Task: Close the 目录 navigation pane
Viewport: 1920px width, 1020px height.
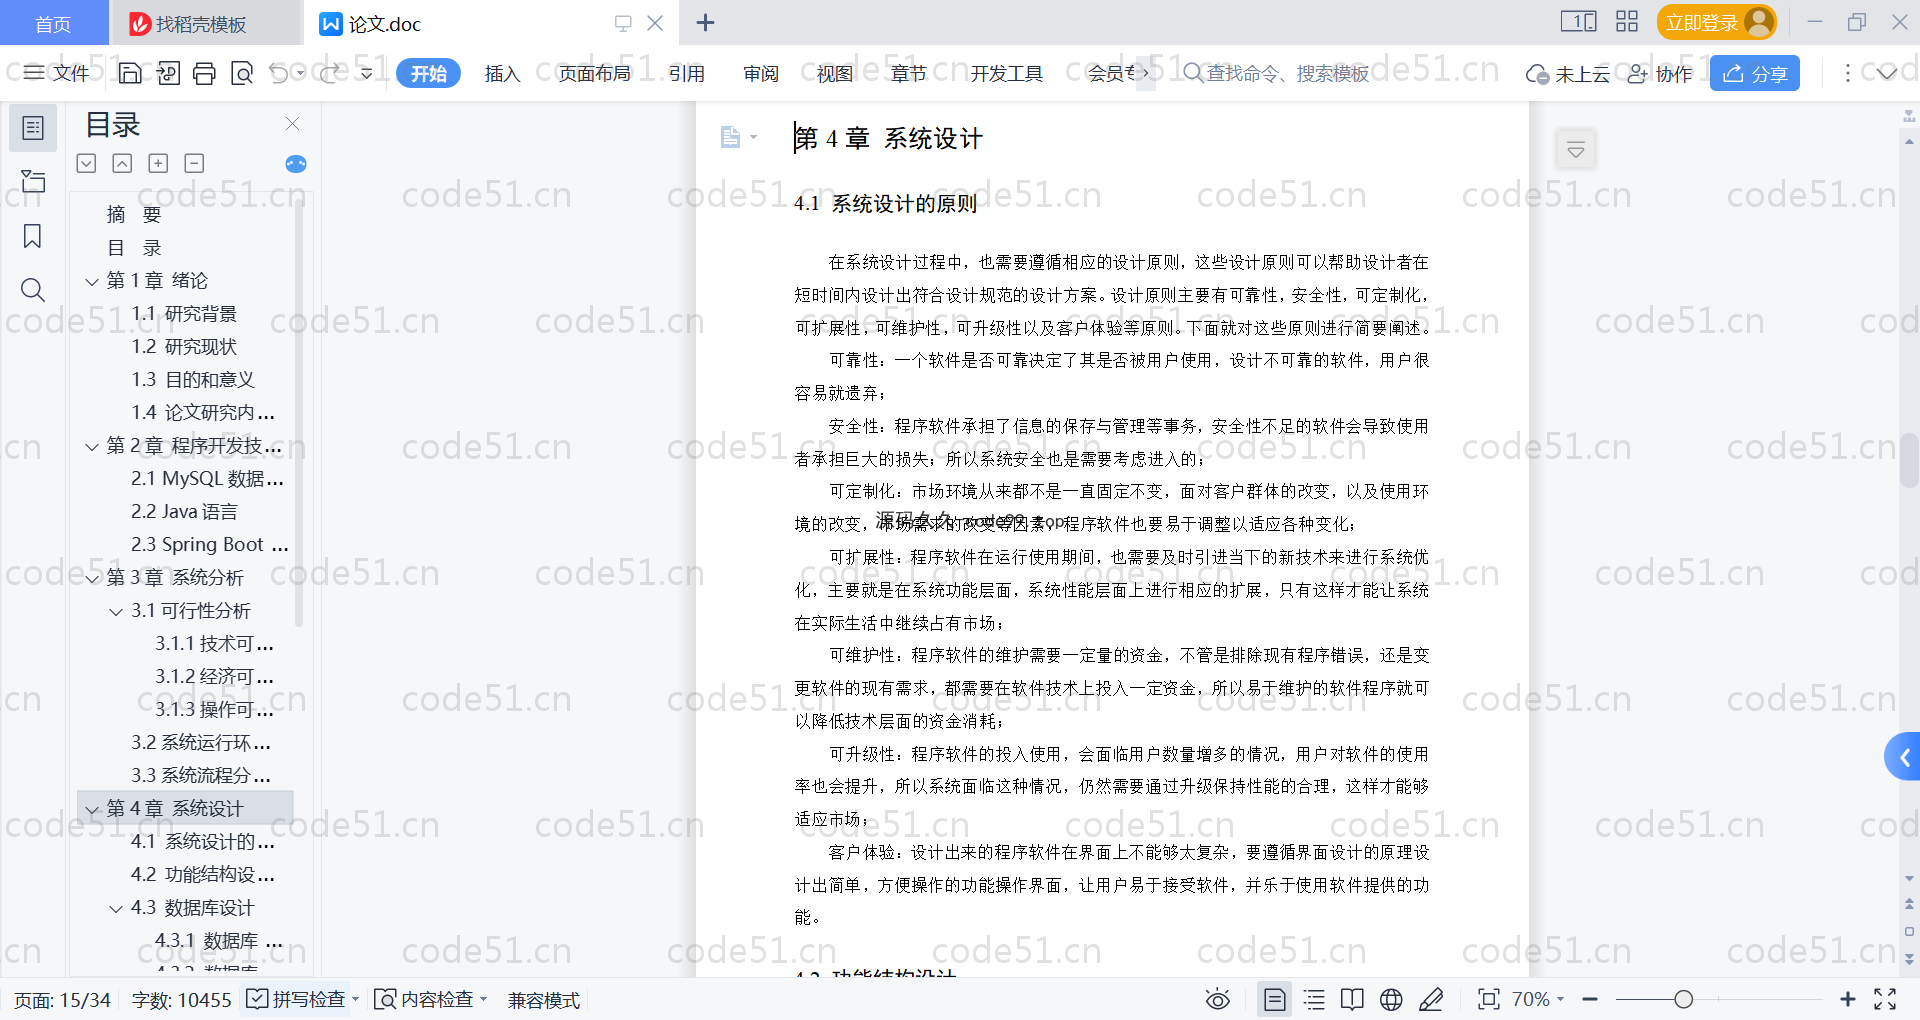Action: [293, 124]
